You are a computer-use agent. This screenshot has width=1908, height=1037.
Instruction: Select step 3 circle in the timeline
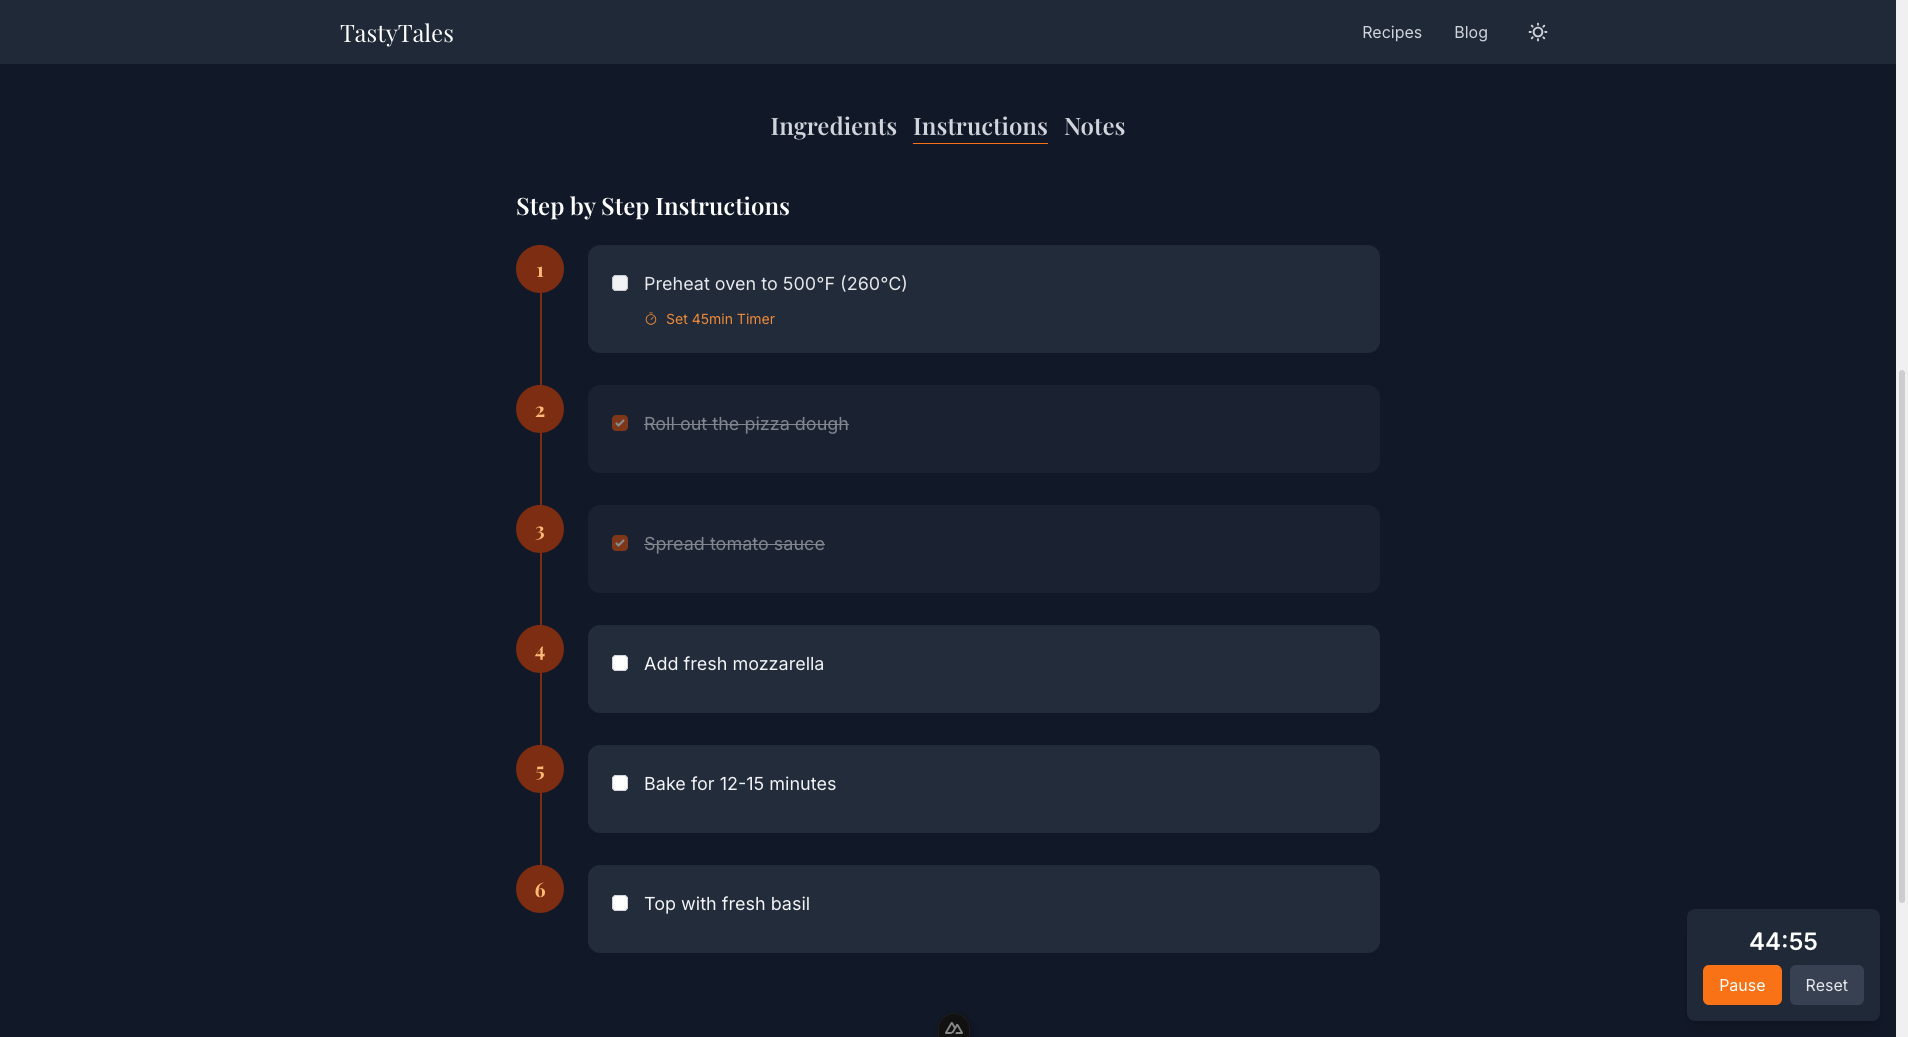[539, 529]
